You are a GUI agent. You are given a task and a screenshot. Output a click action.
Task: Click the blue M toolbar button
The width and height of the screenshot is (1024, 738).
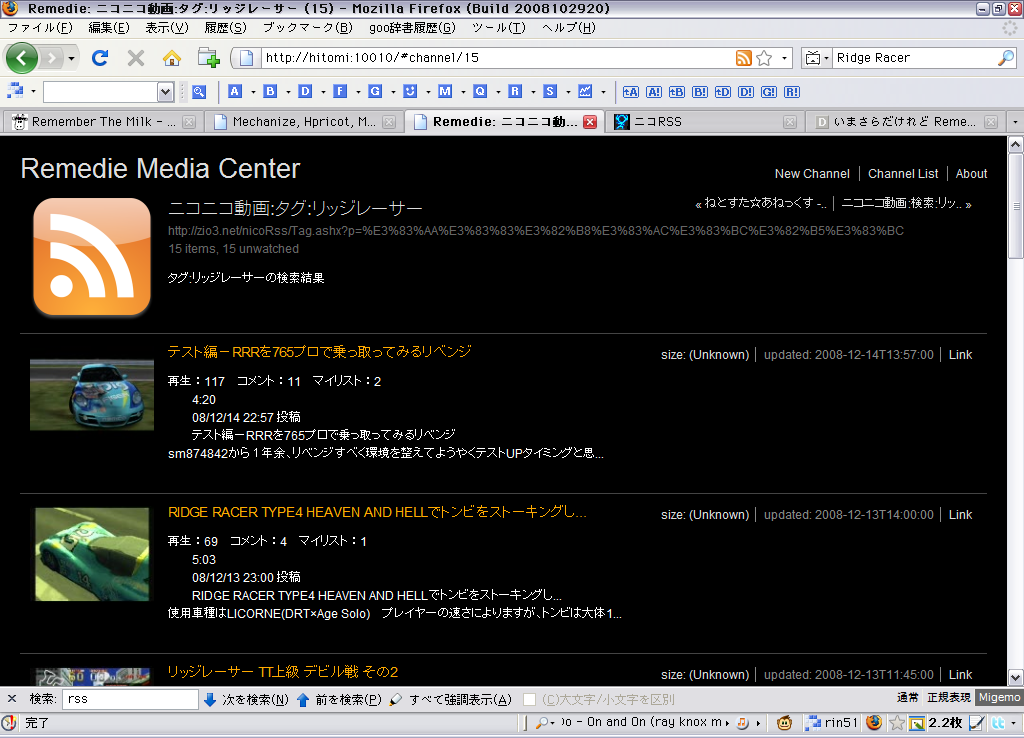pyautogui.click(x=445, y=91)
